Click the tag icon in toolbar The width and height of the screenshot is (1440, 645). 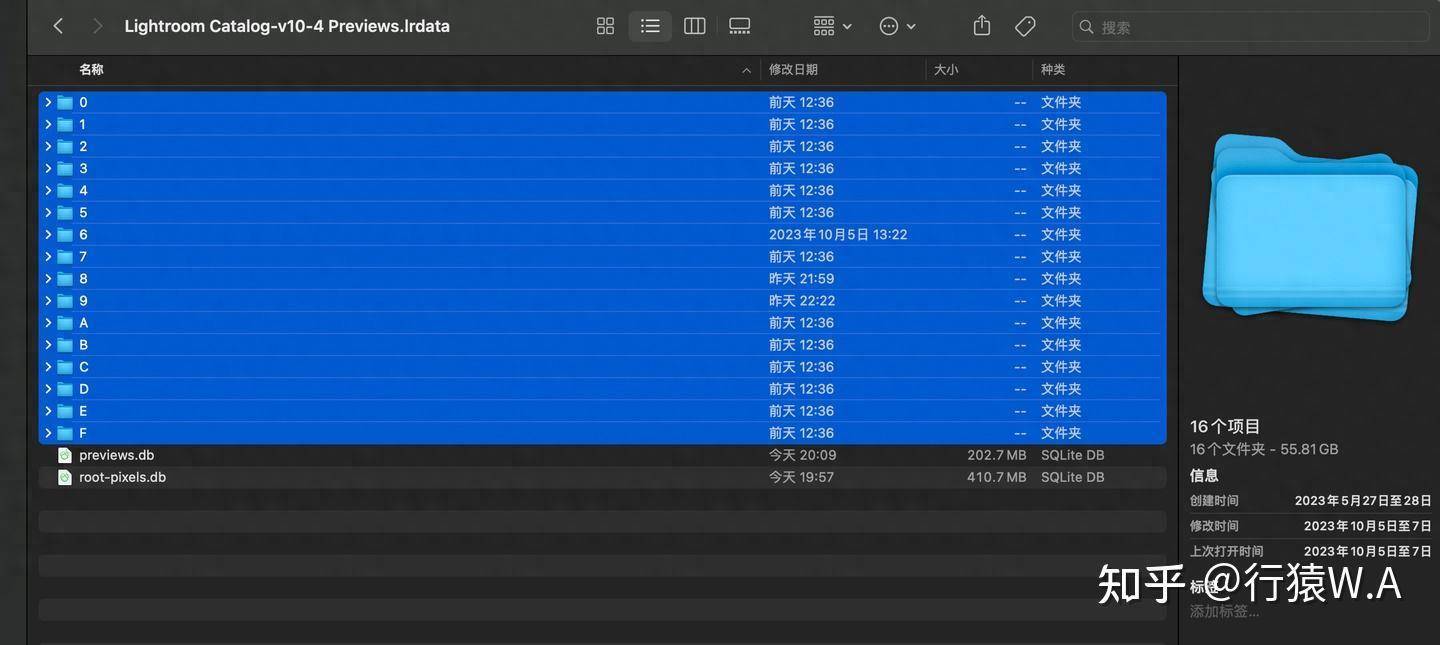[x=1025, y=26]
